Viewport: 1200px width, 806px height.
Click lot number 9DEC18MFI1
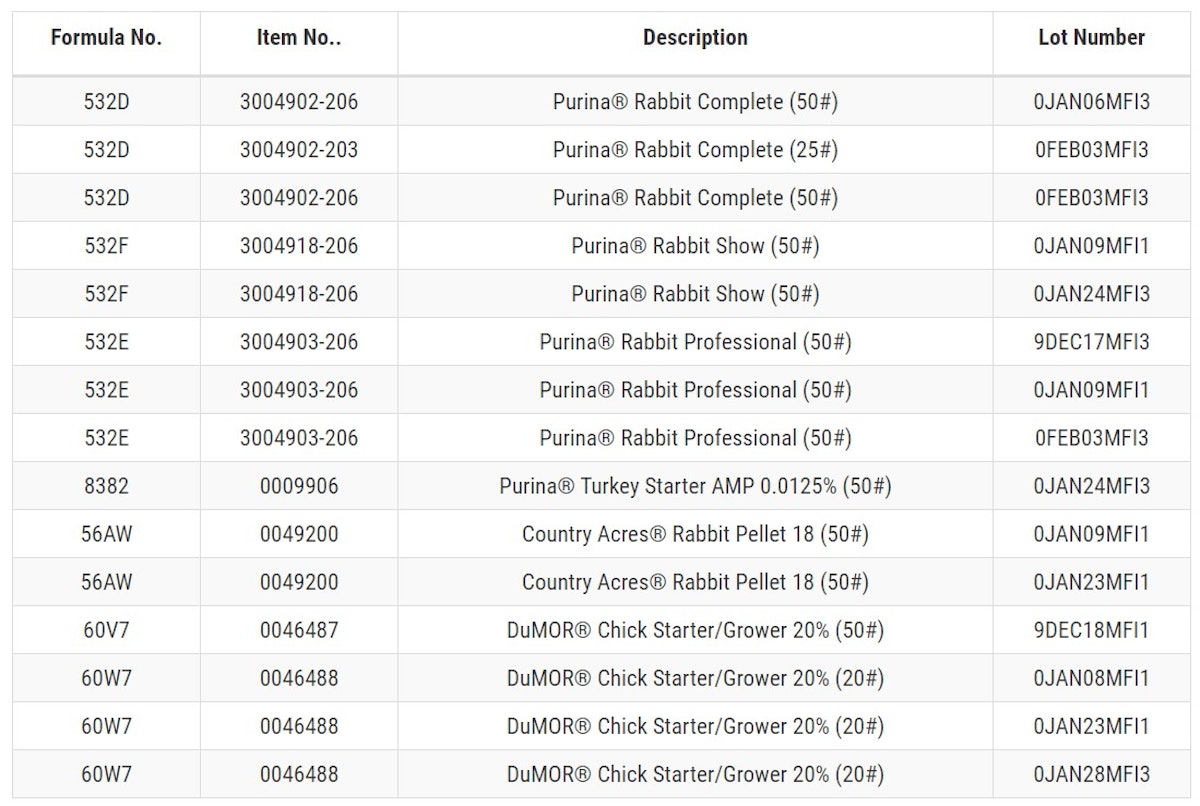[1092, 630]
